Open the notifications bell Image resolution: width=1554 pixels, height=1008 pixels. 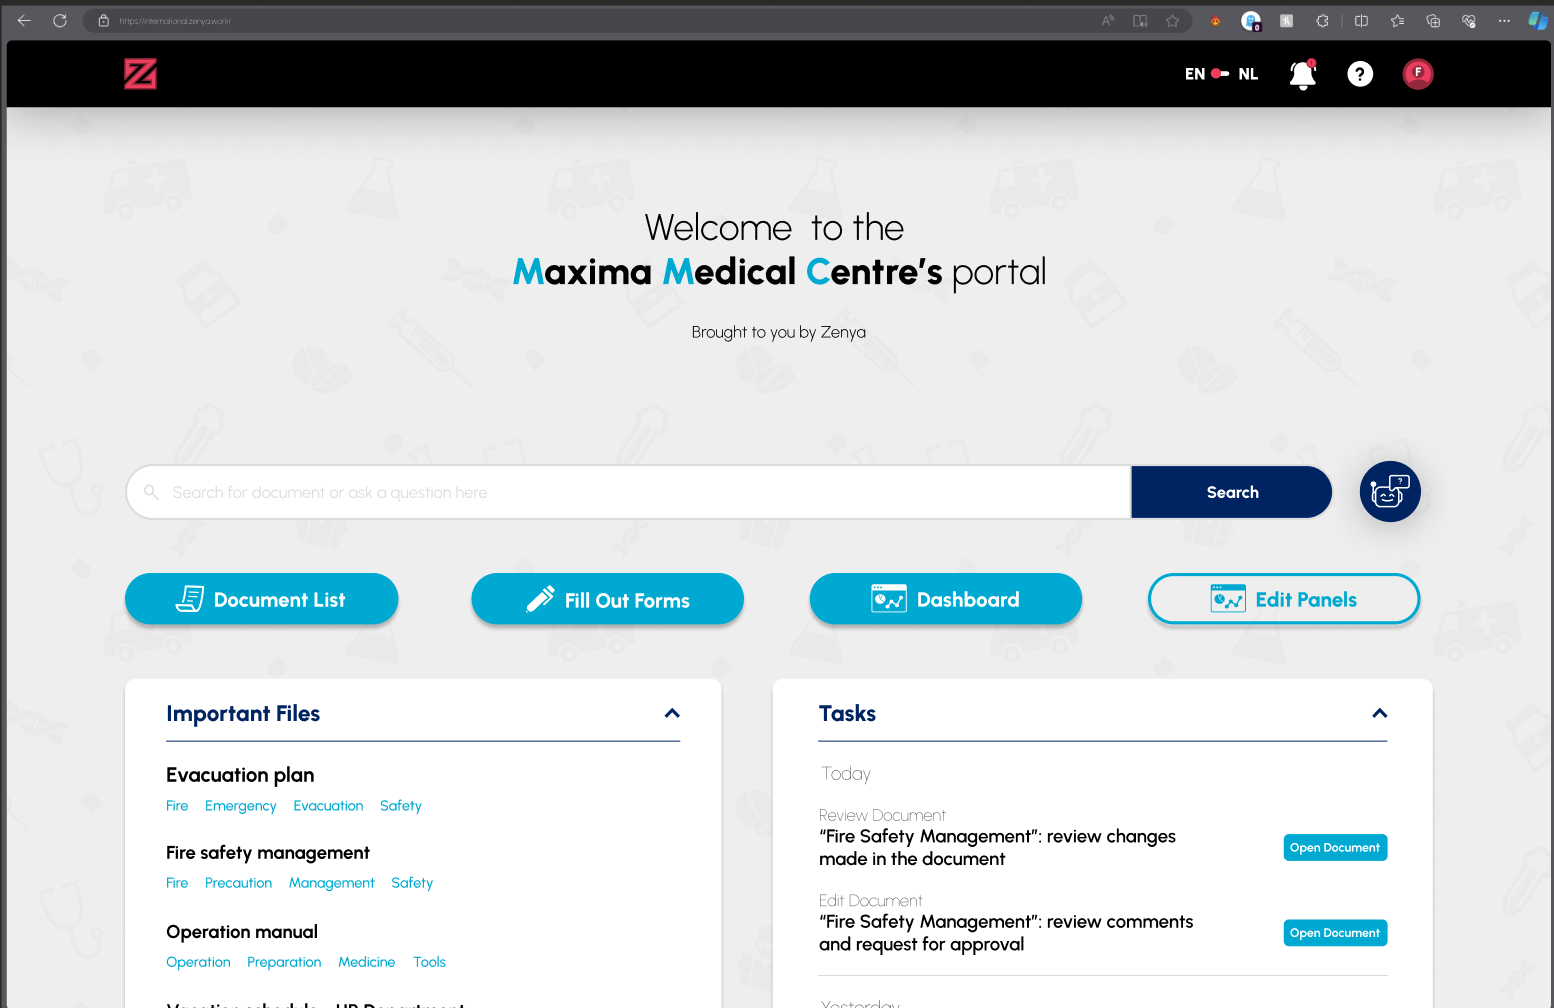1302,74
